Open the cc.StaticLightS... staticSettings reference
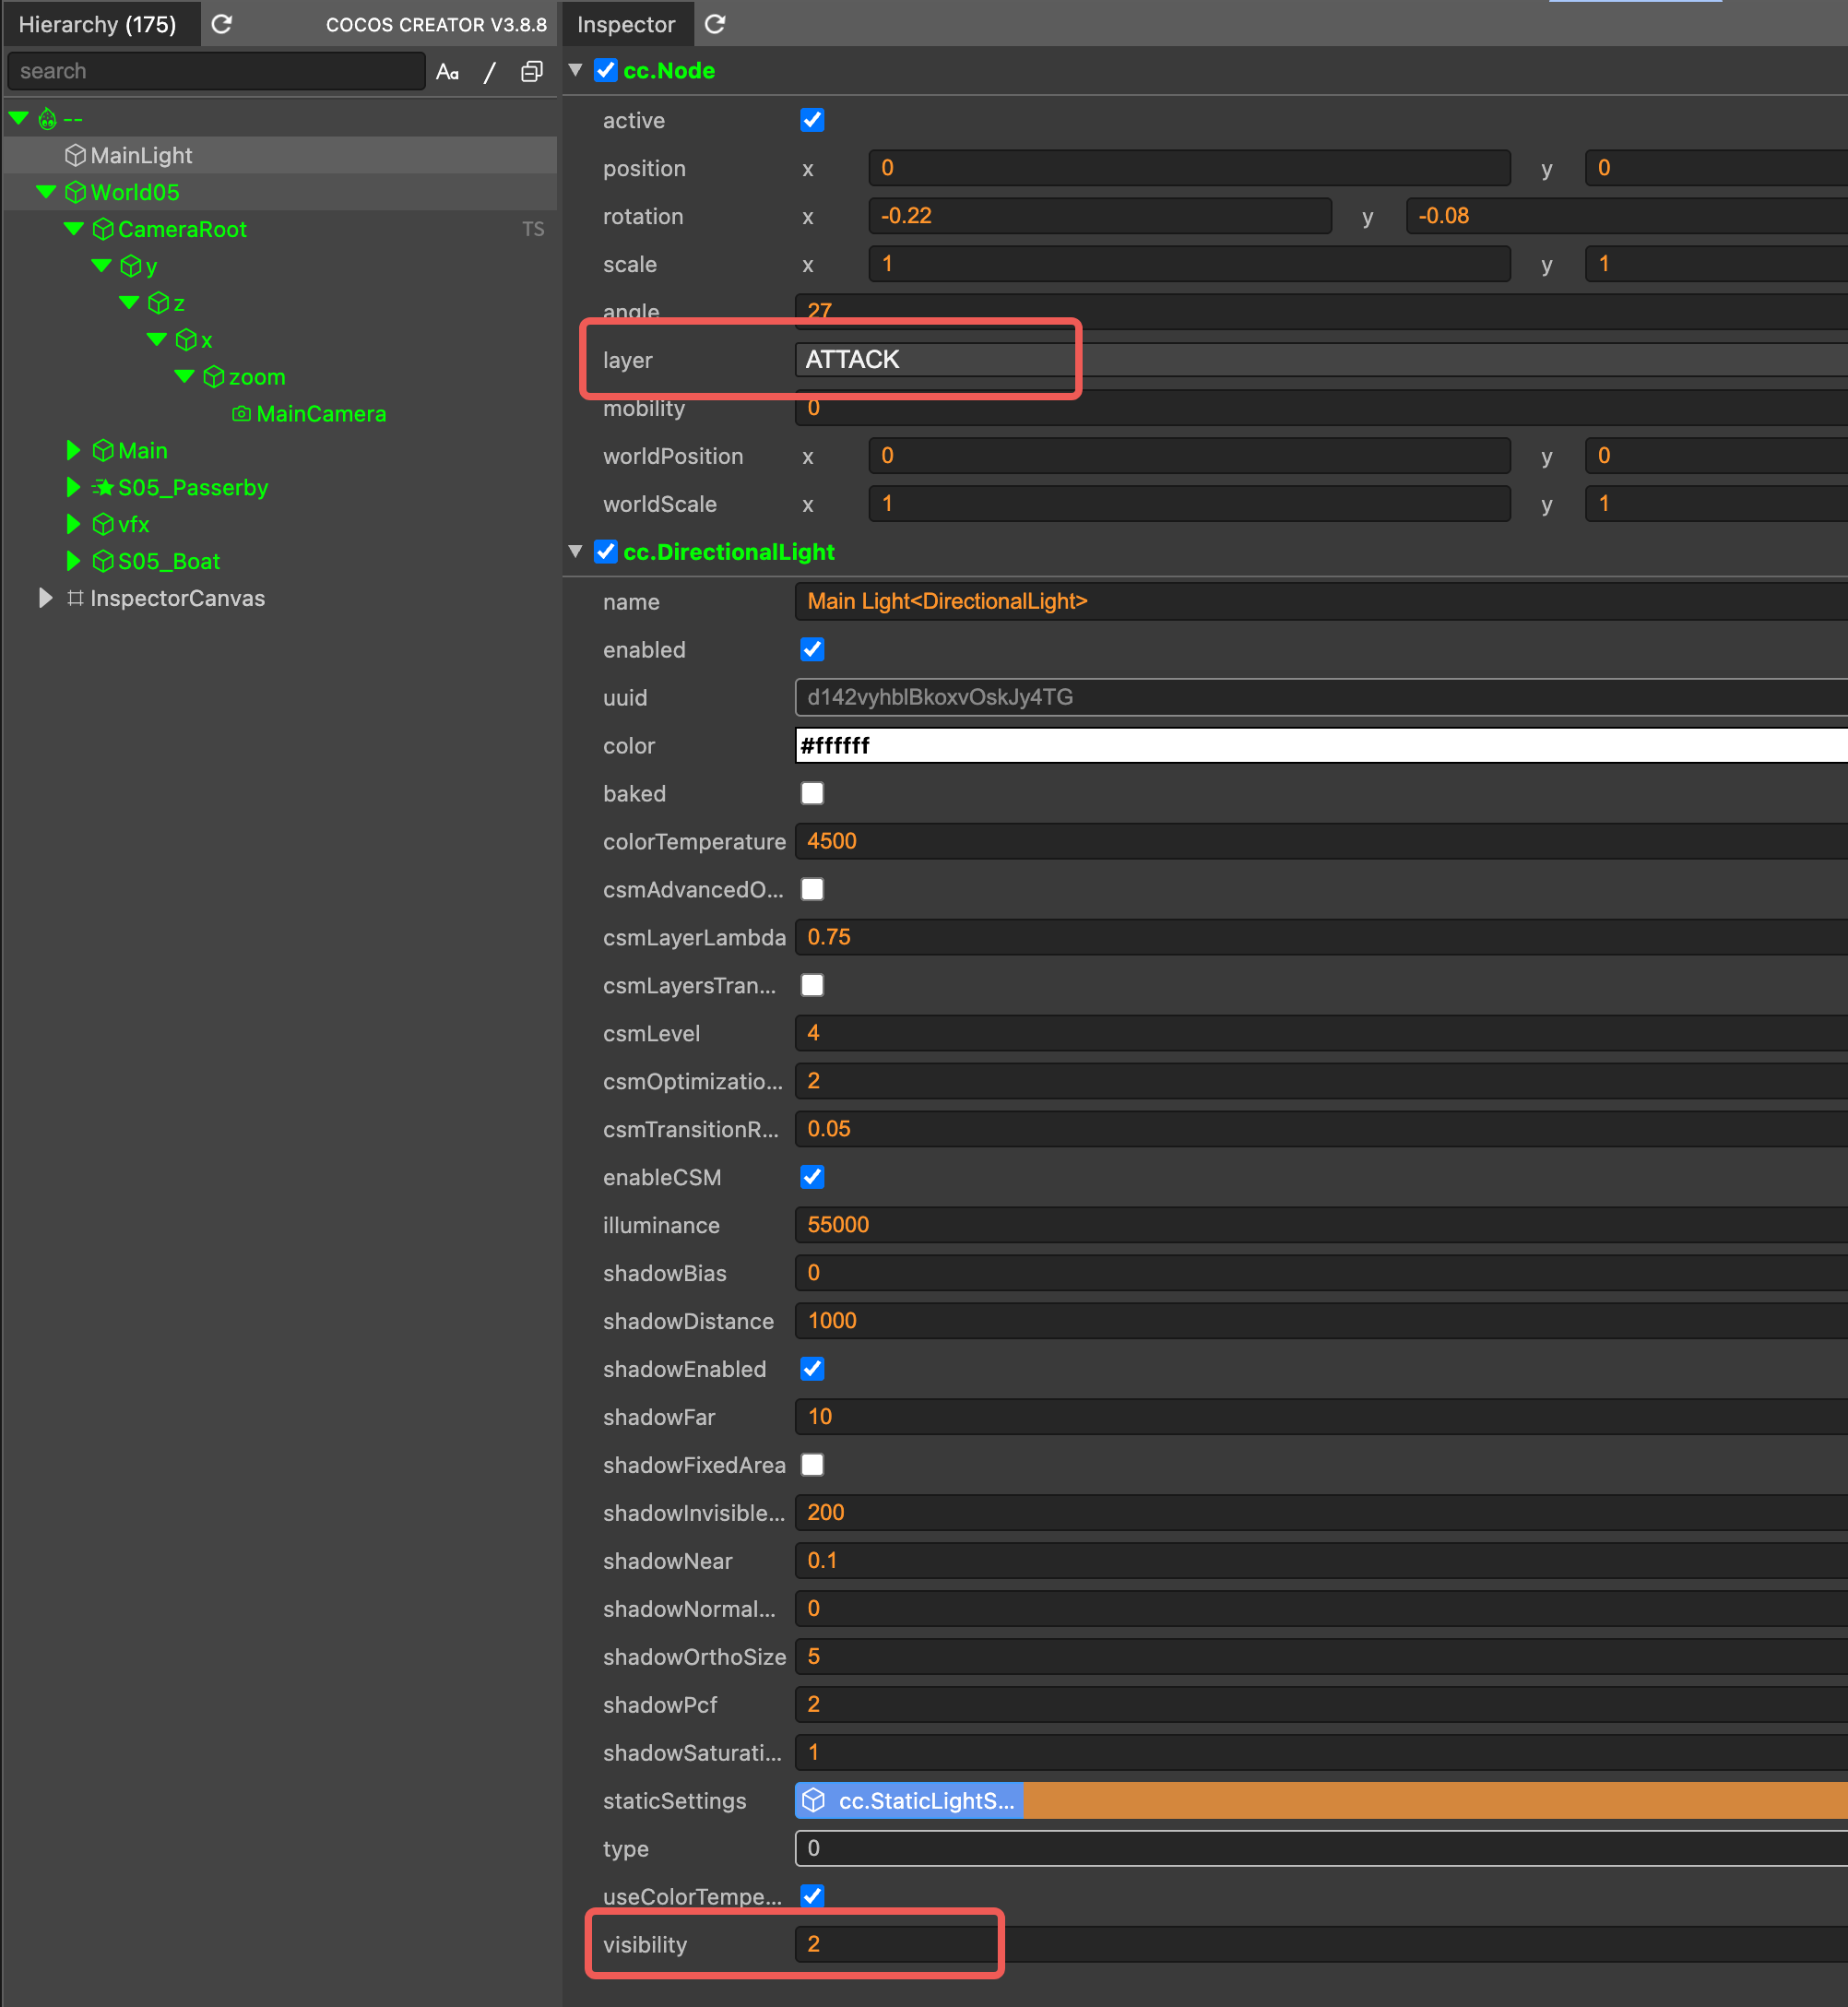 point(909,1801)
